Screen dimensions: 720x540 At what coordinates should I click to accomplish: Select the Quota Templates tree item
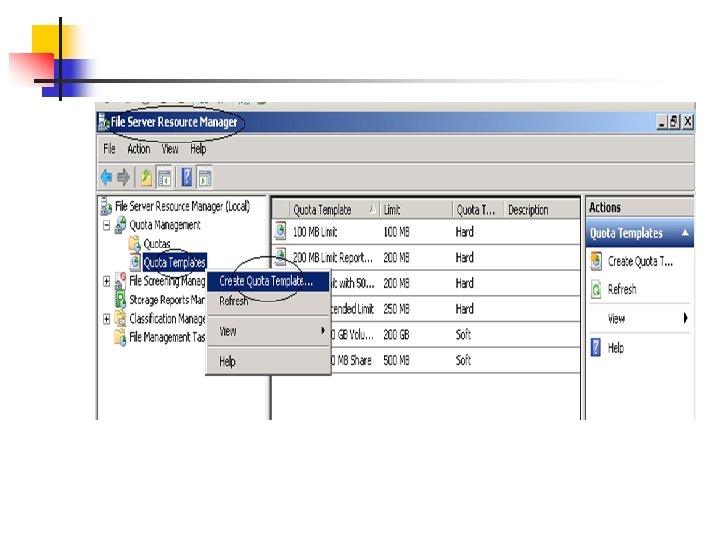click(x=174, y=262)
